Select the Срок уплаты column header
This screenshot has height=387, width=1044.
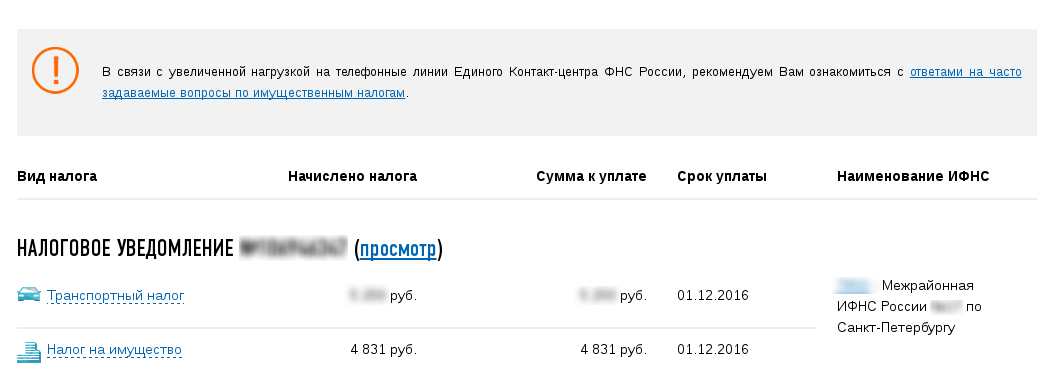coord(722,177)
